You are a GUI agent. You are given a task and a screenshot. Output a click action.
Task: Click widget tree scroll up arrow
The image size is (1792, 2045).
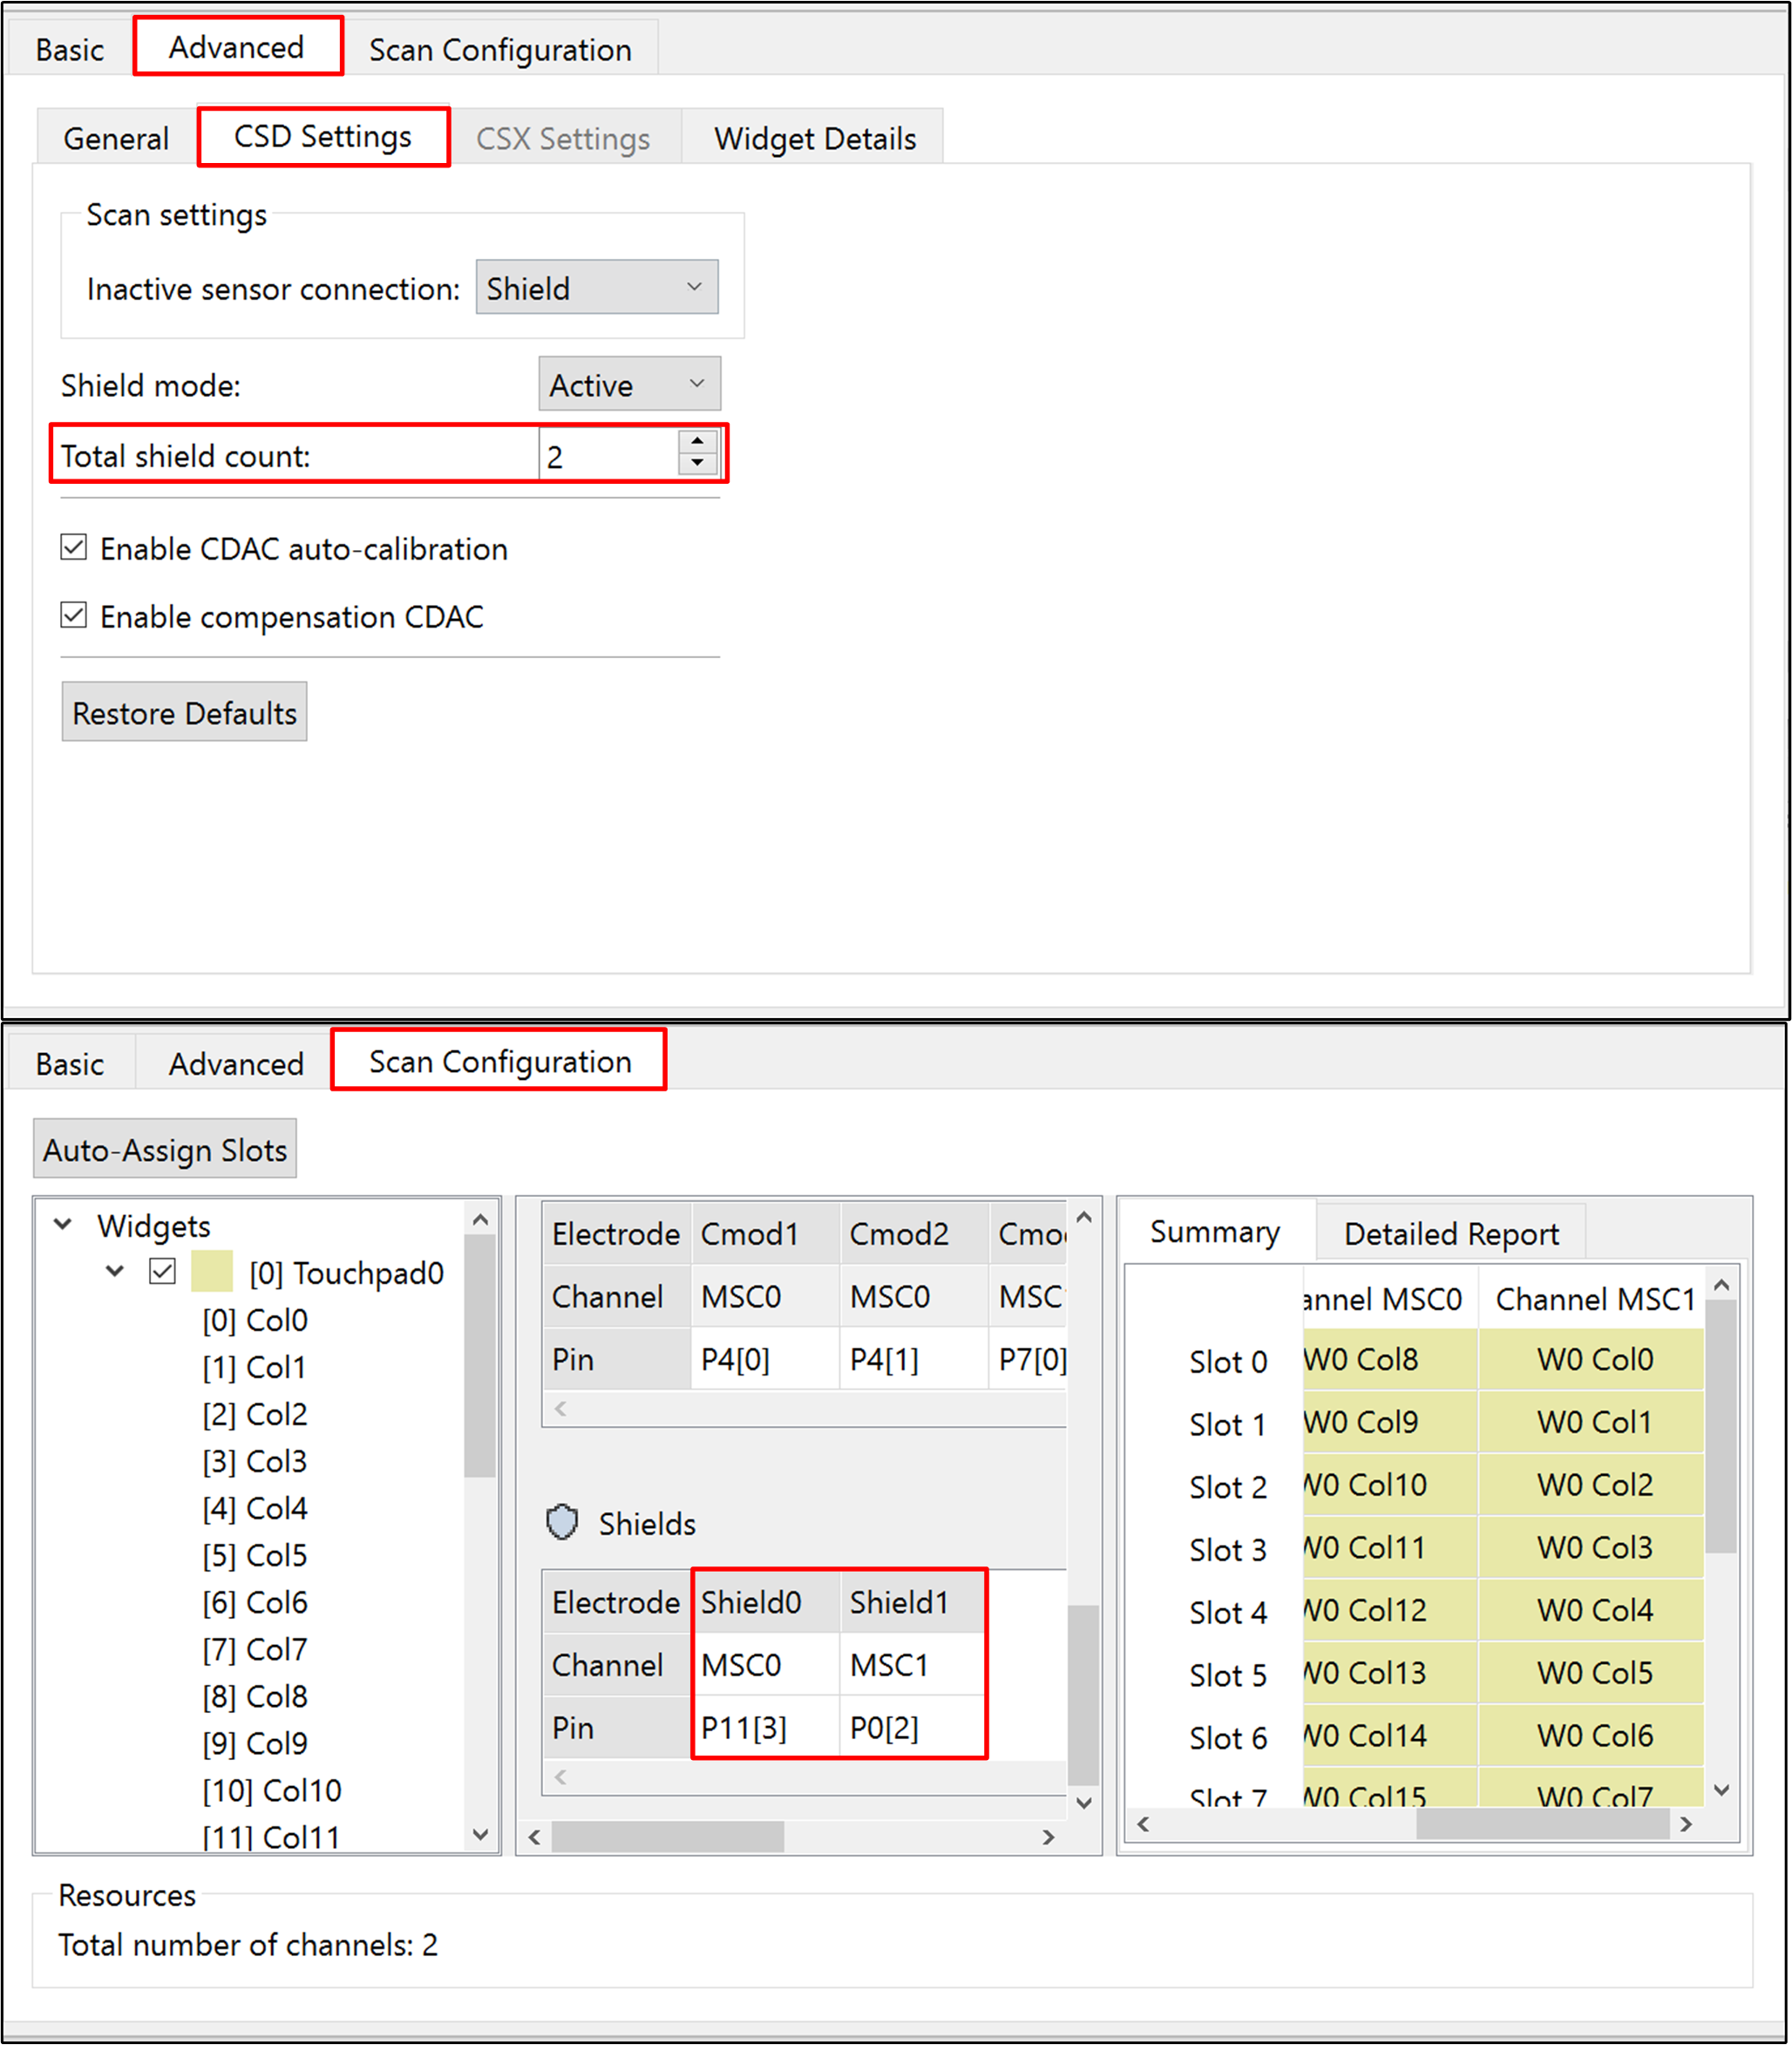tap(481, 1219)
